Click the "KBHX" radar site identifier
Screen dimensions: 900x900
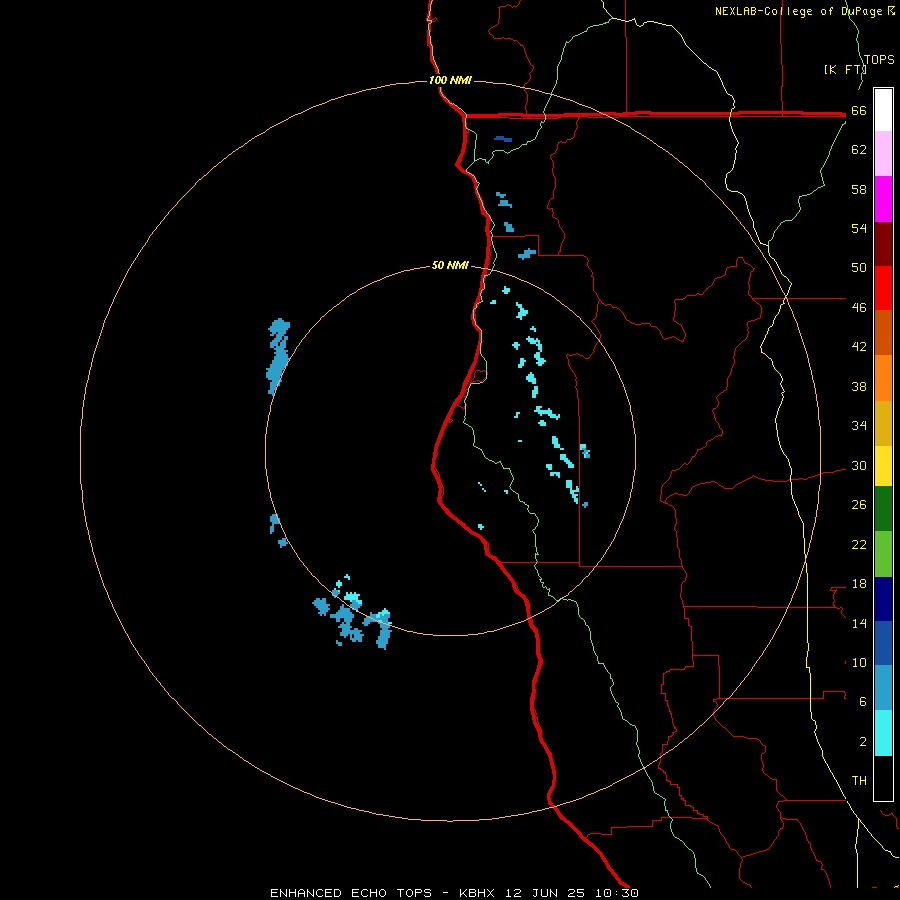tap(479, 893)
